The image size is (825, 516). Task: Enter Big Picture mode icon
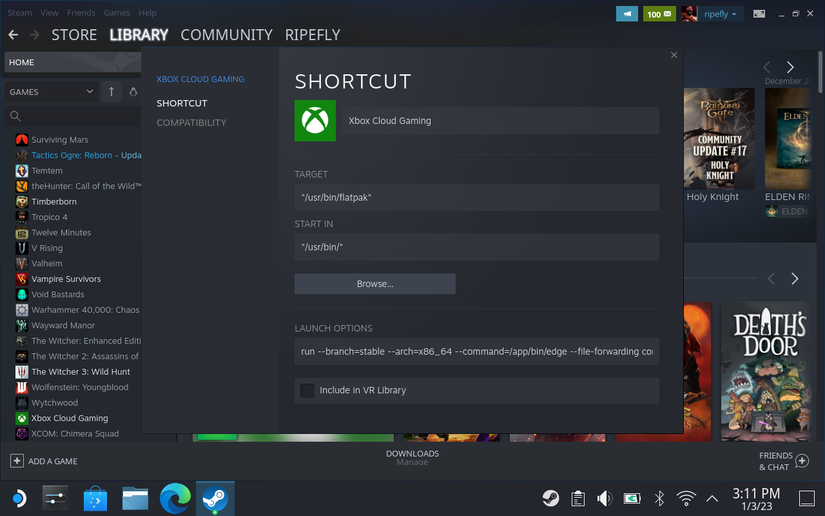click(759, 14)
